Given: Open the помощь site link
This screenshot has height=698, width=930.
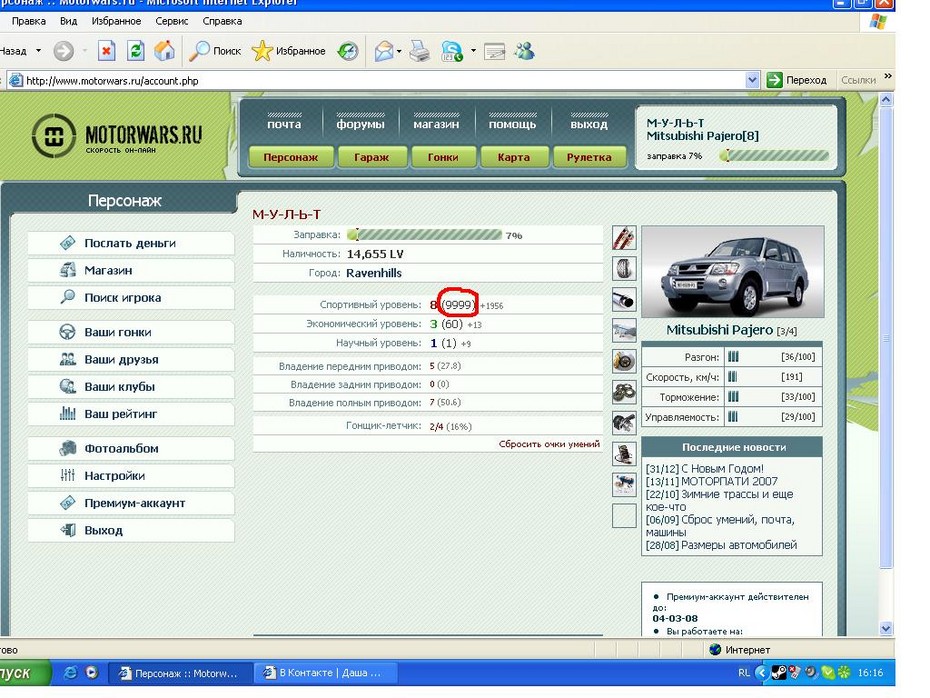Looking at the screenshot, I should click(x=512, y=124).
